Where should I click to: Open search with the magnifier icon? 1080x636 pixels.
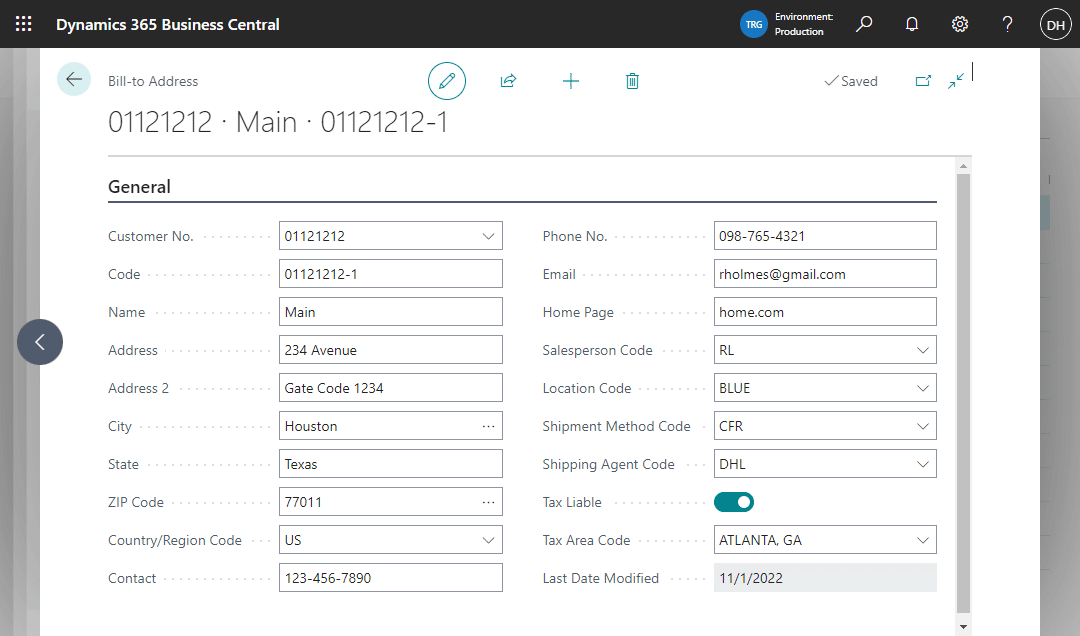coord(864,23)
